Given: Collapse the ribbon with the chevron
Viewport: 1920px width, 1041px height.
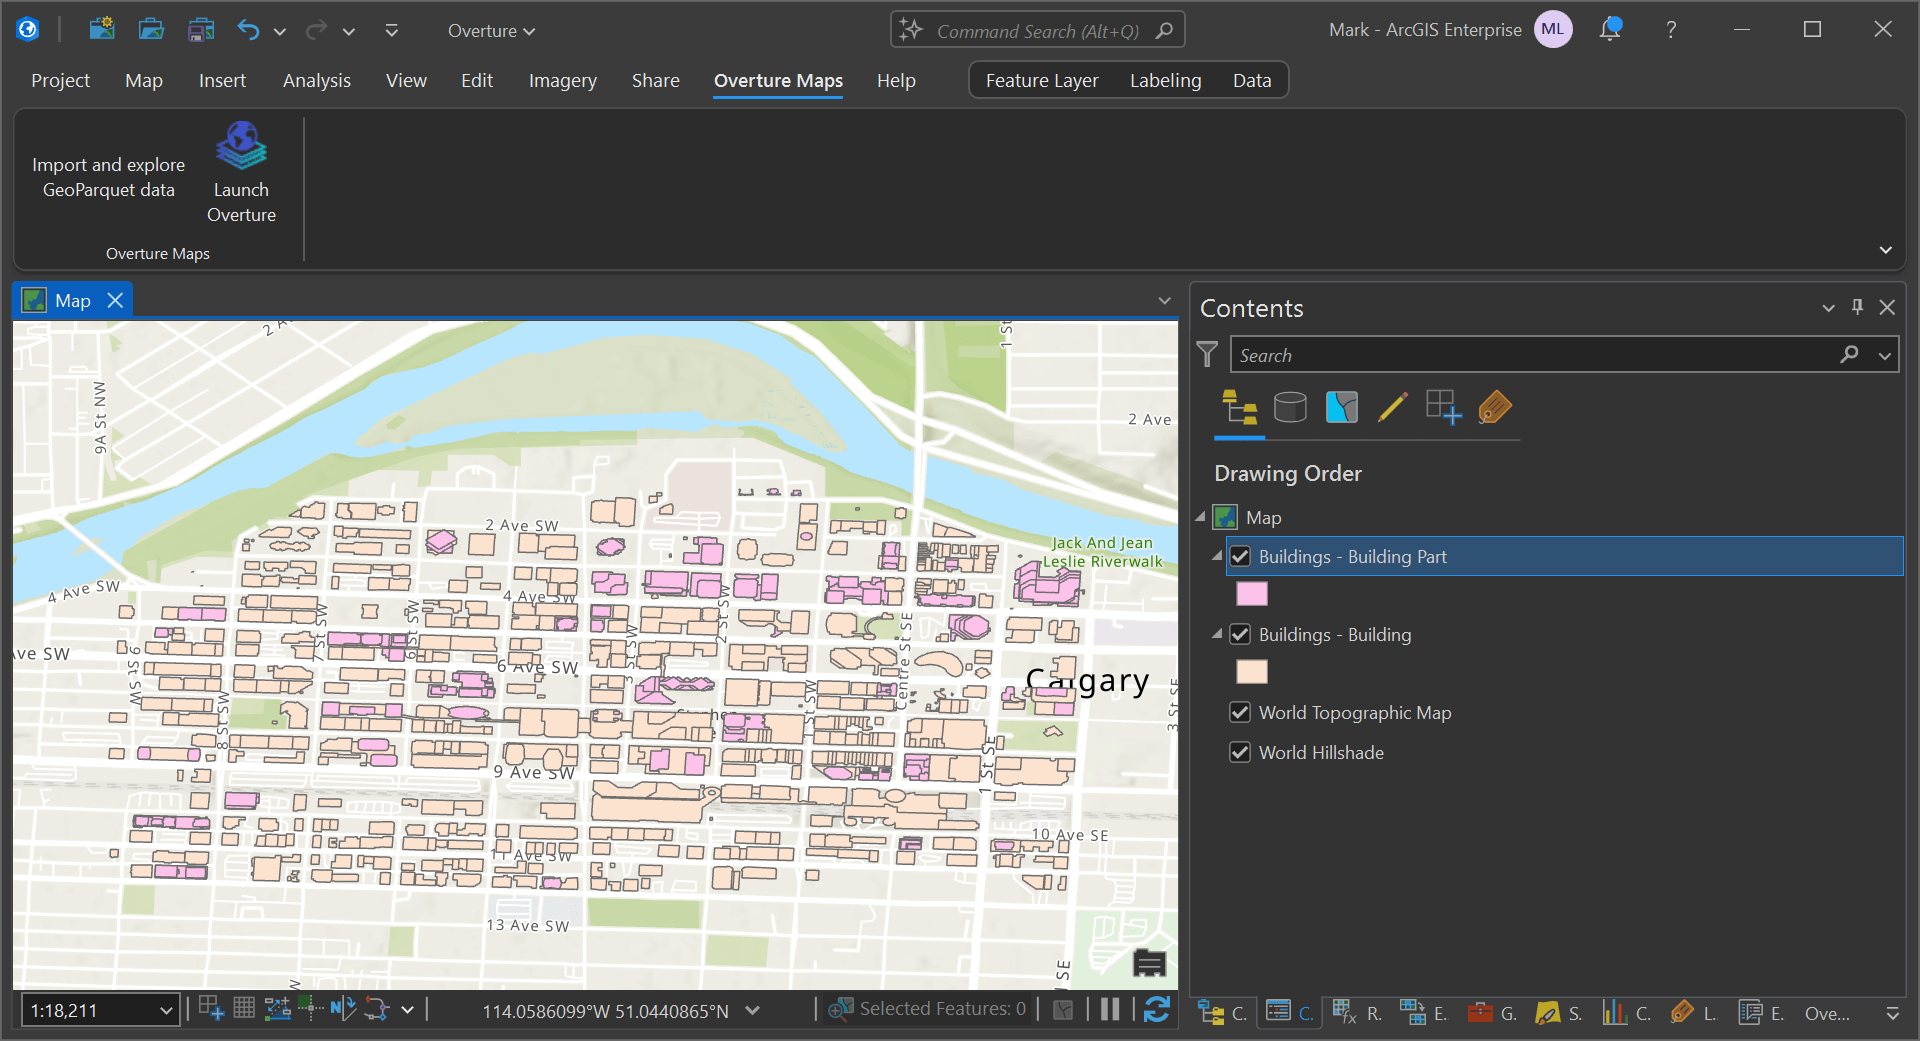Looking at the screenshot, I should point(1885,250).
